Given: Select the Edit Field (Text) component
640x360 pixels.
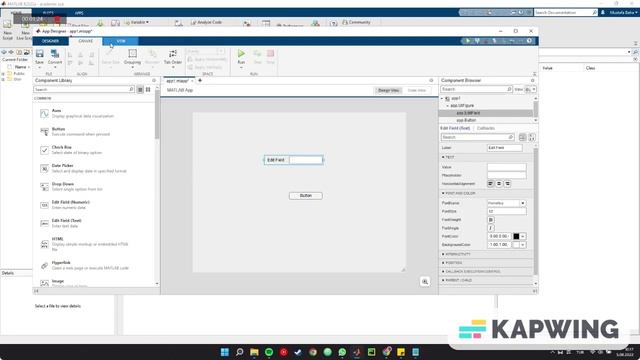Looking at the screenshot, I should 61,223.
